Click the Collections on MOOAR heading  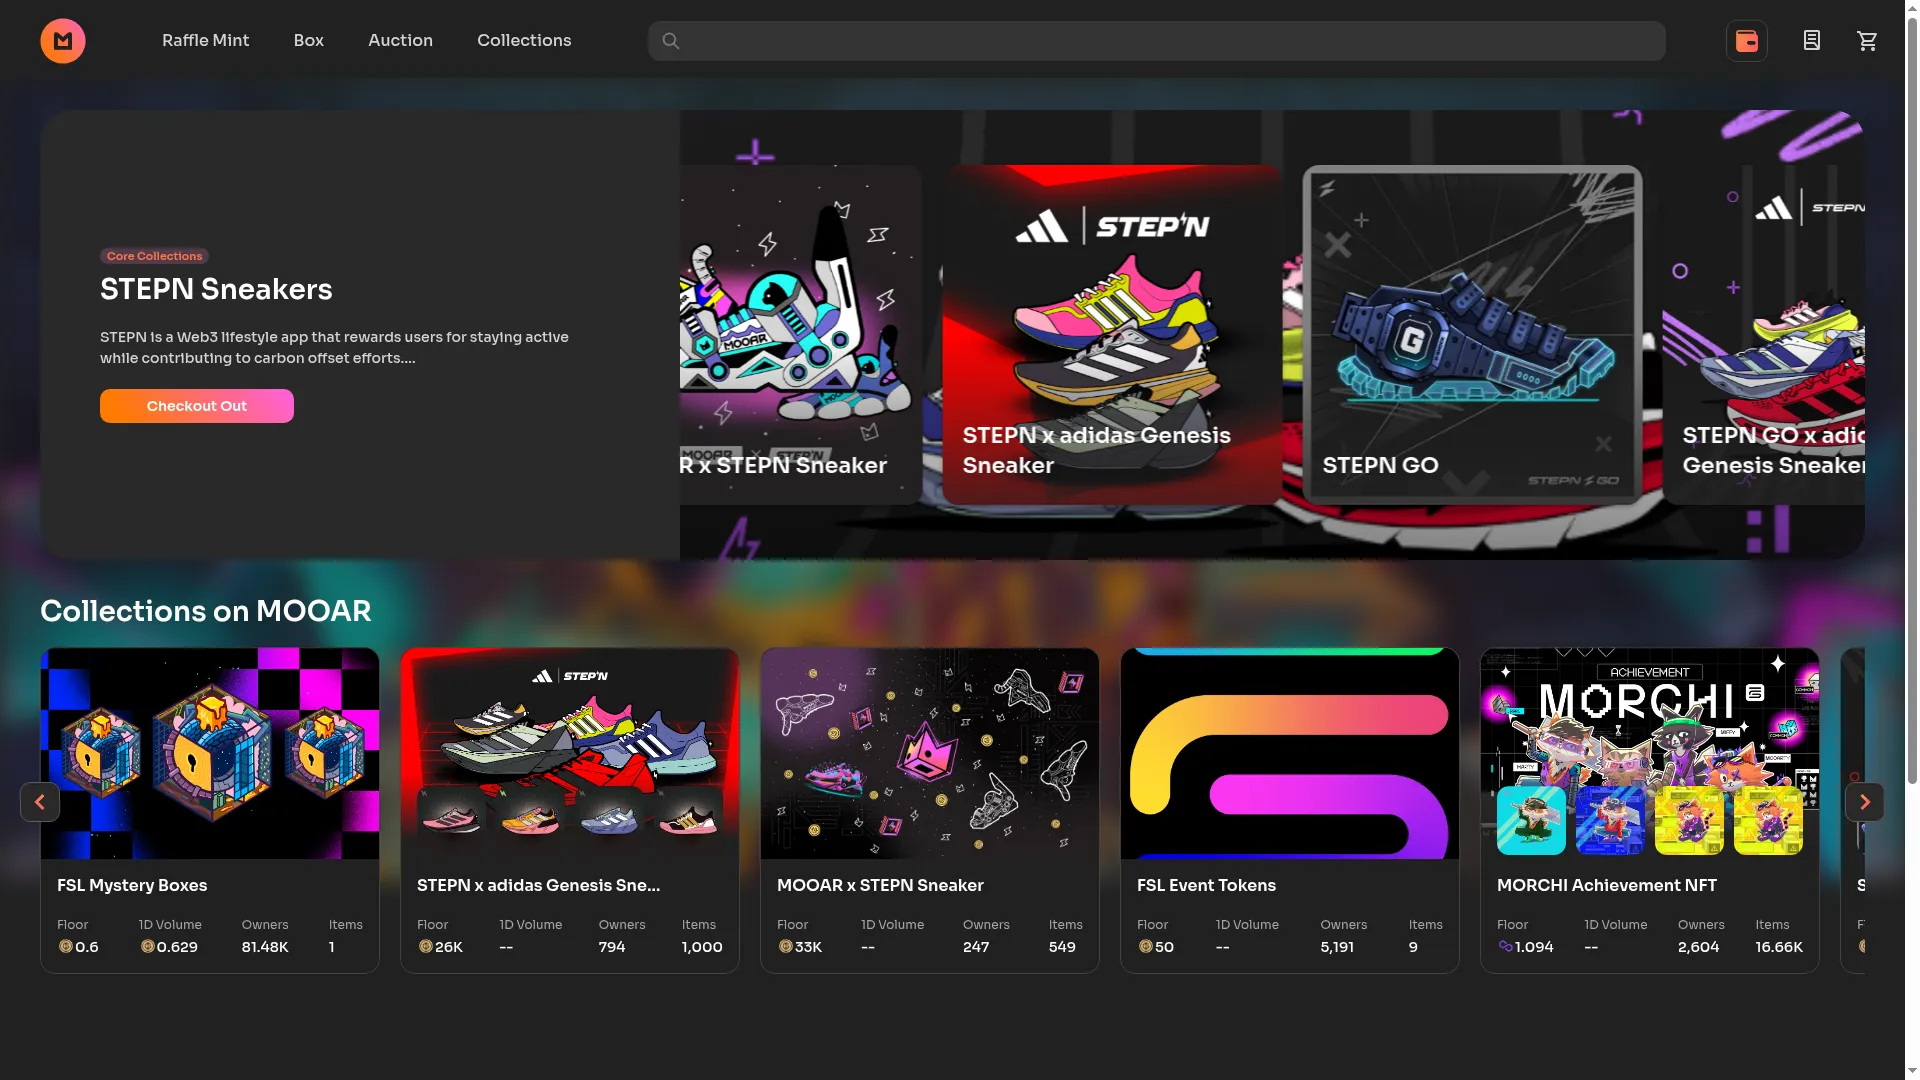pyautogui.click(x=206, y=611)
